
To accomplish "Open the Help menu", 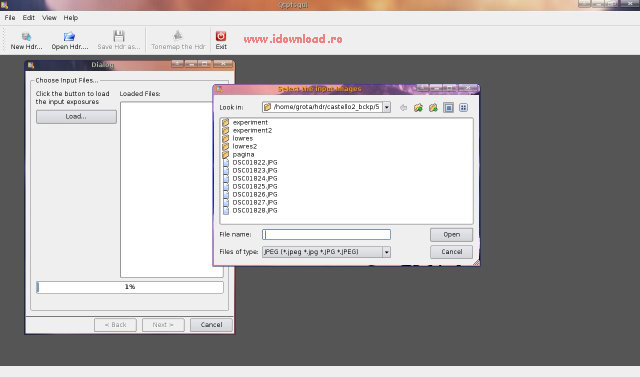I will [x=71, y=18].
